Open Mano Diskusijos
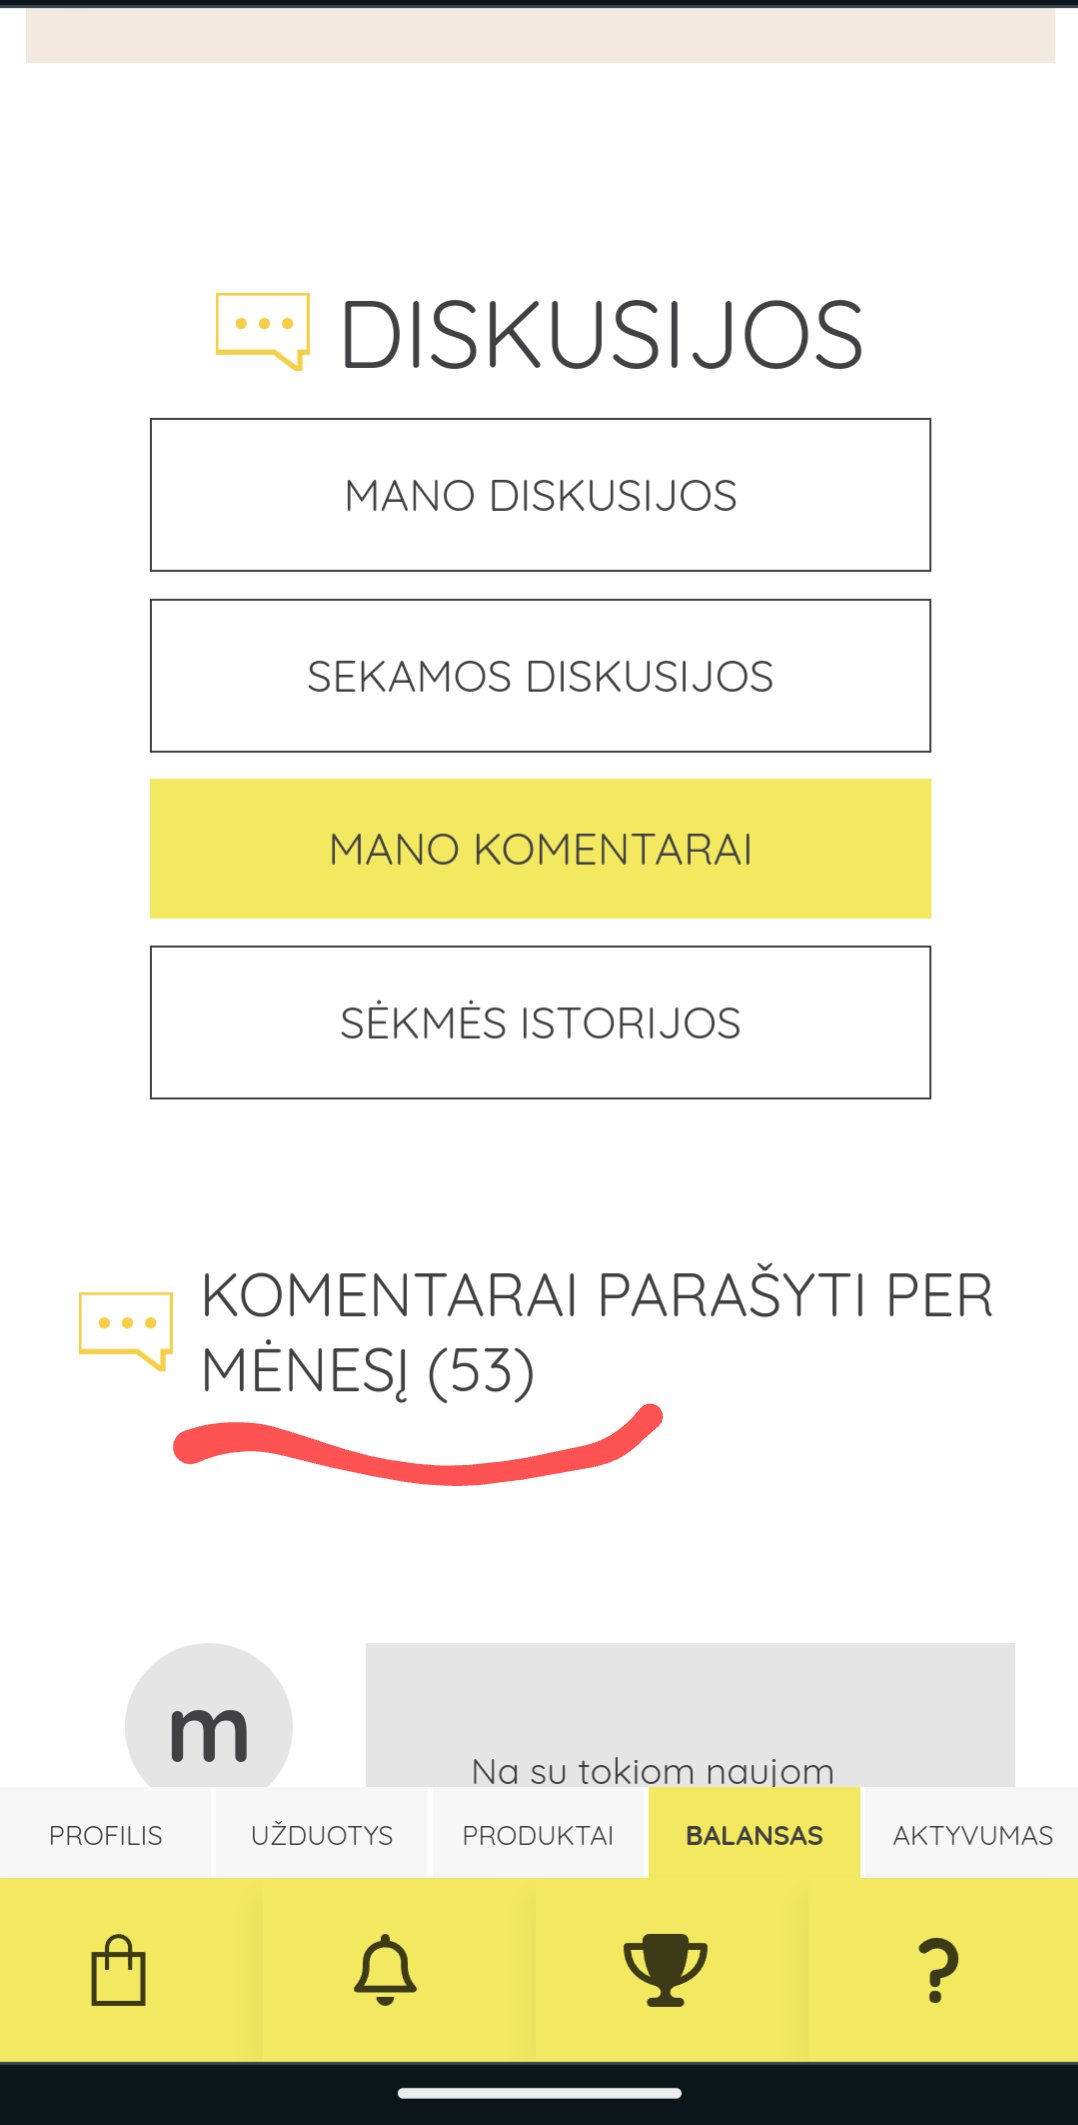This screenshot has width=1078, height=2125. (540, 495)
